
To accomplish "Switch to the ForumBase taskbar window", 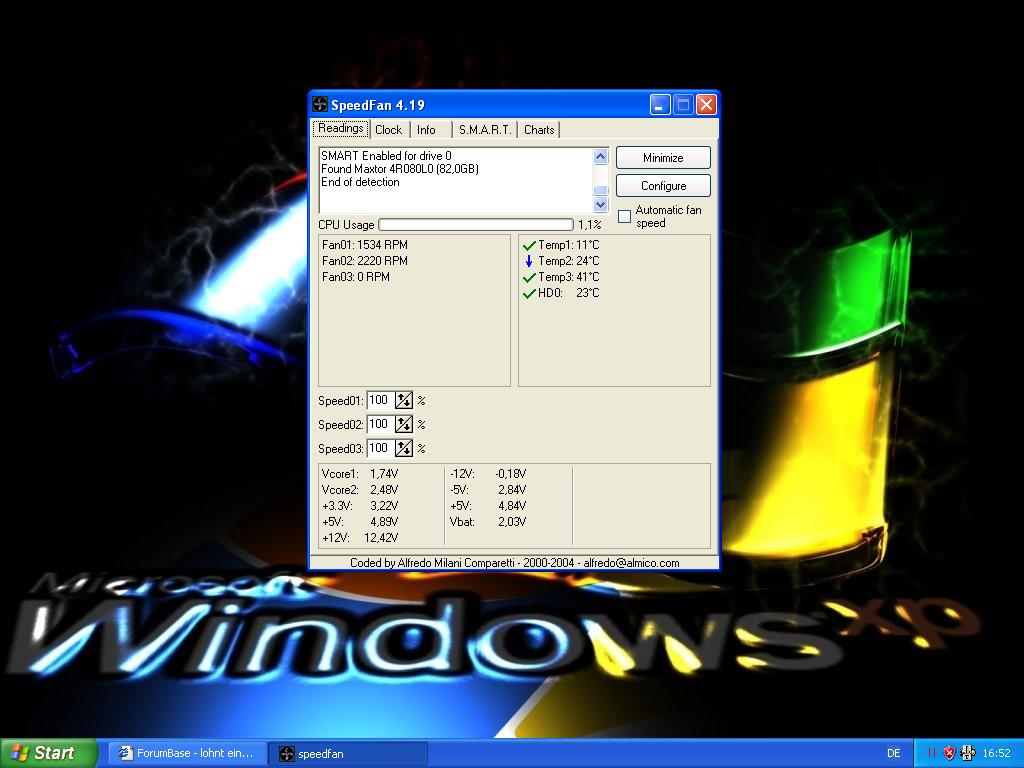I will click(x=187, y=754).
